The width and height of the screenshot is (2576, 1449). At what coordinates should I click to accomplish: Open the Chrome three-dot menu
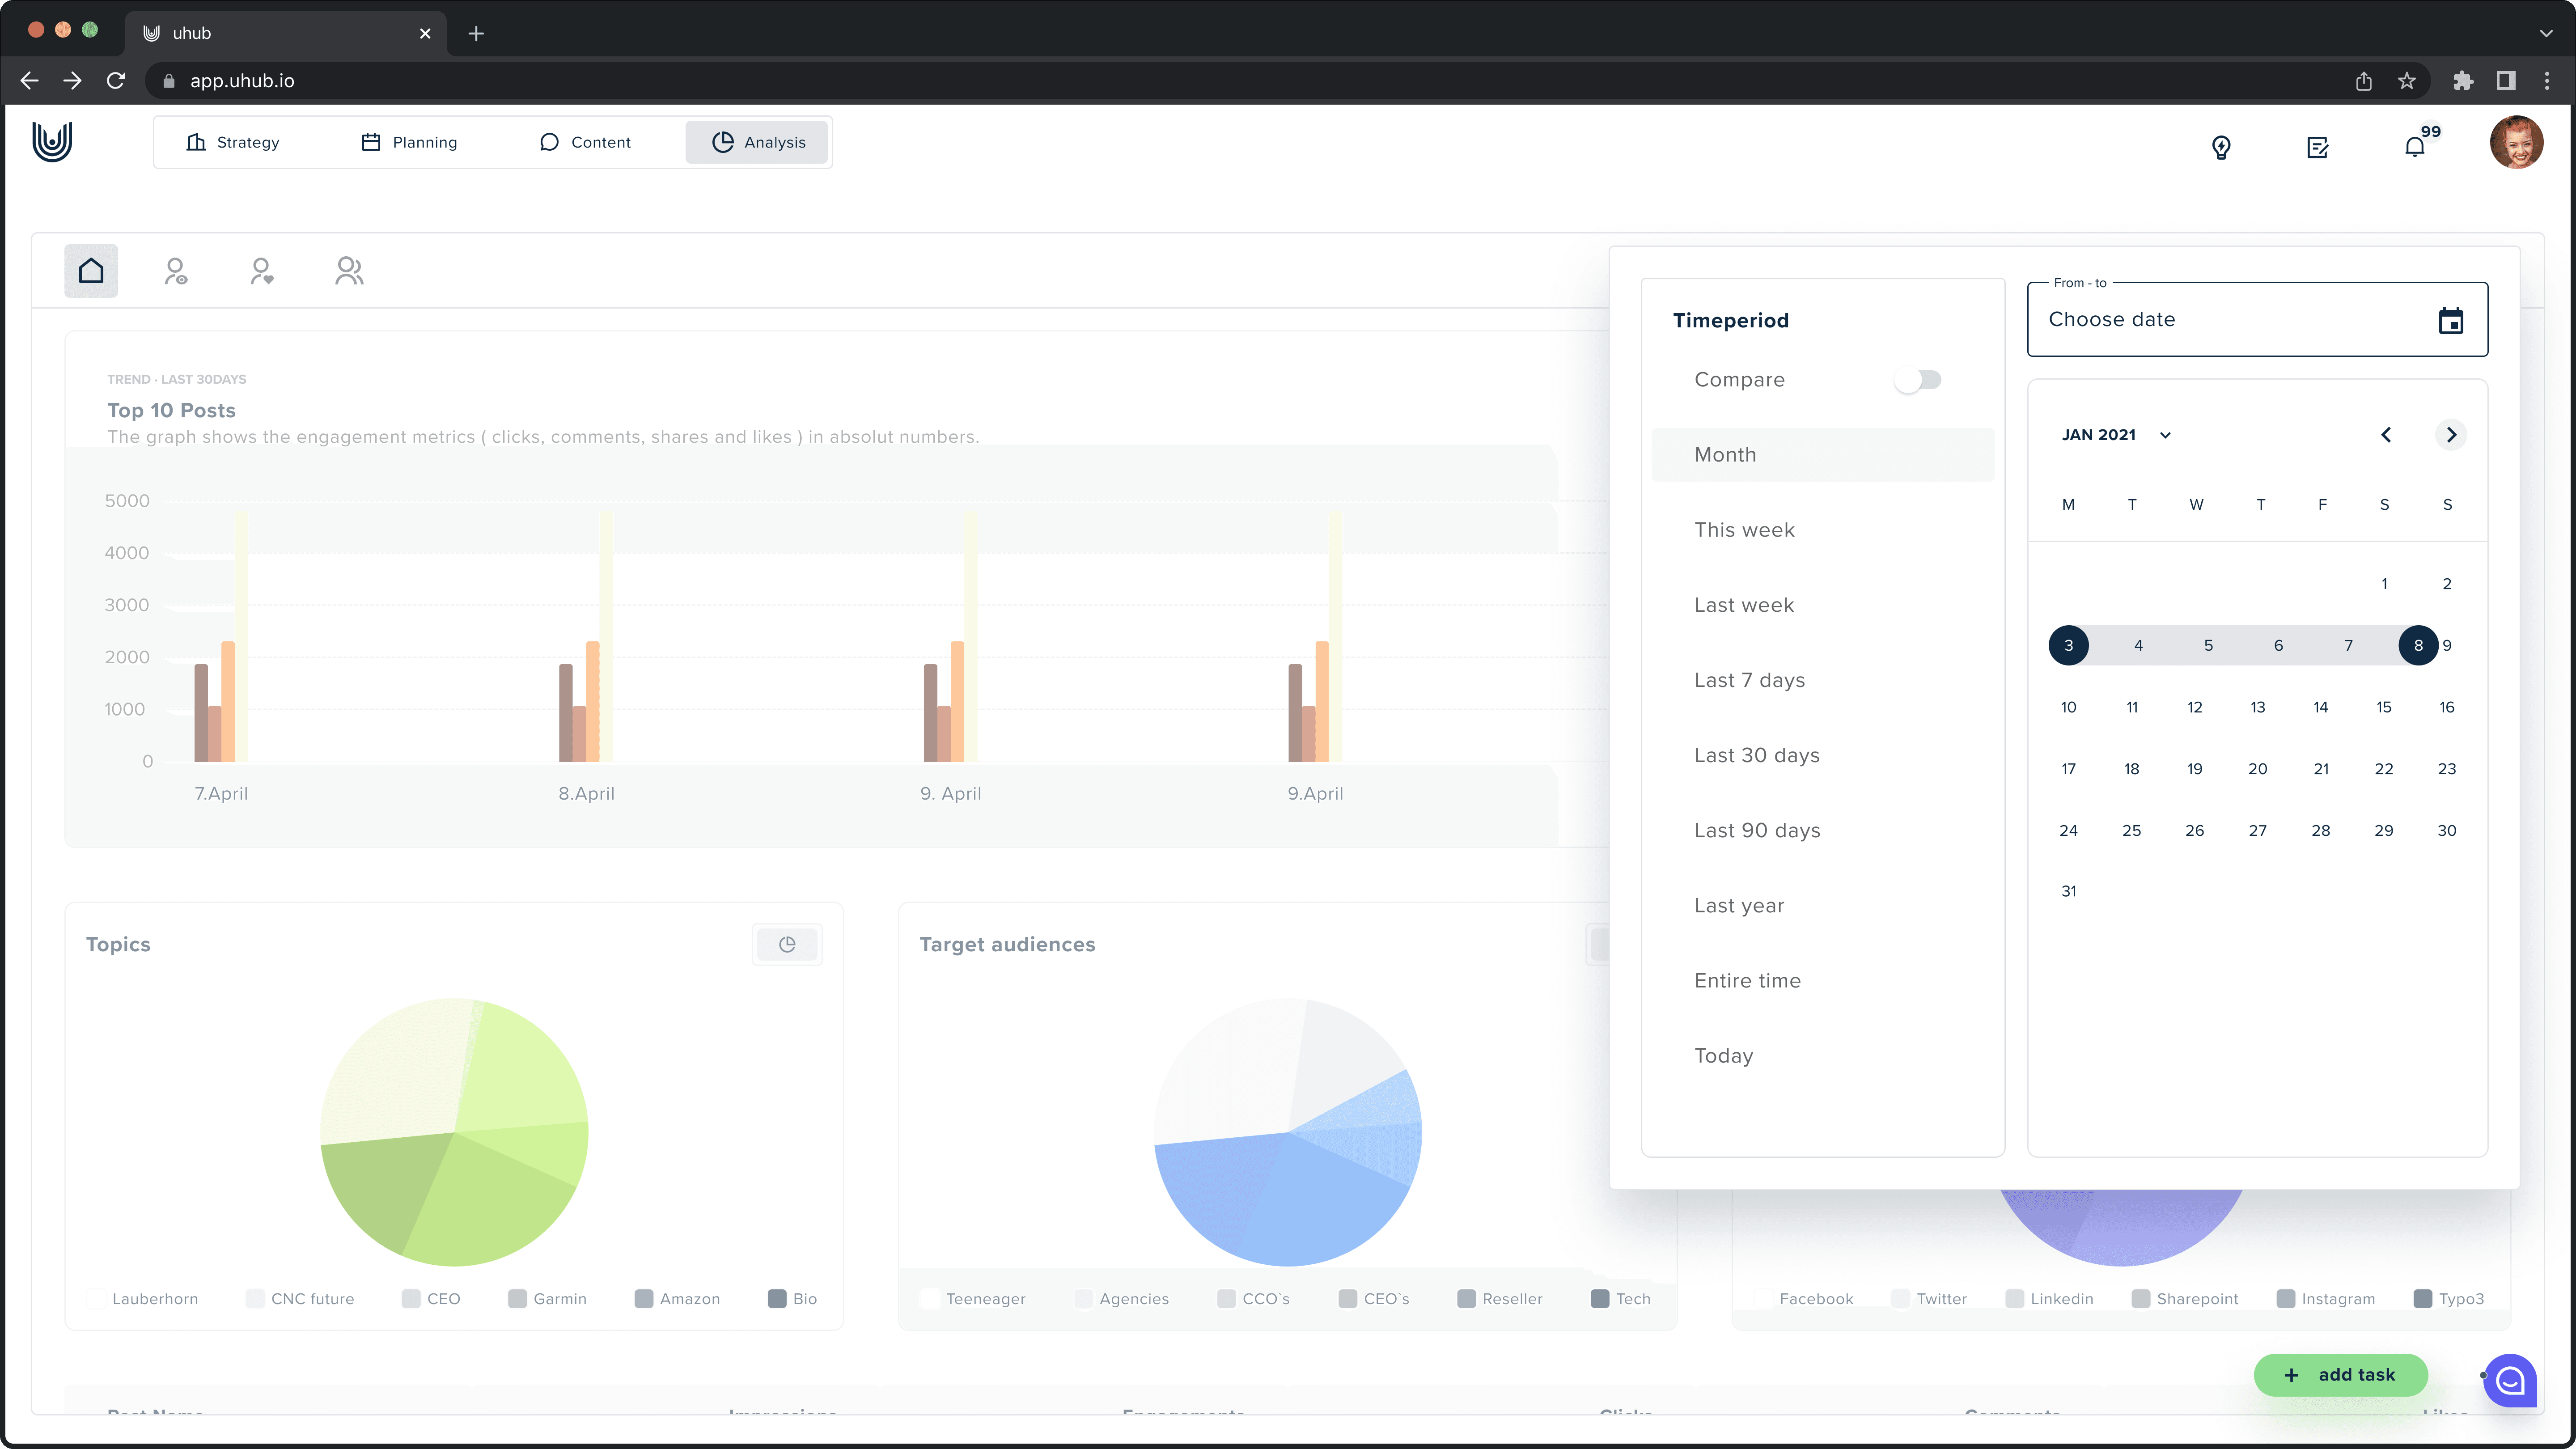pos(2547,81)
